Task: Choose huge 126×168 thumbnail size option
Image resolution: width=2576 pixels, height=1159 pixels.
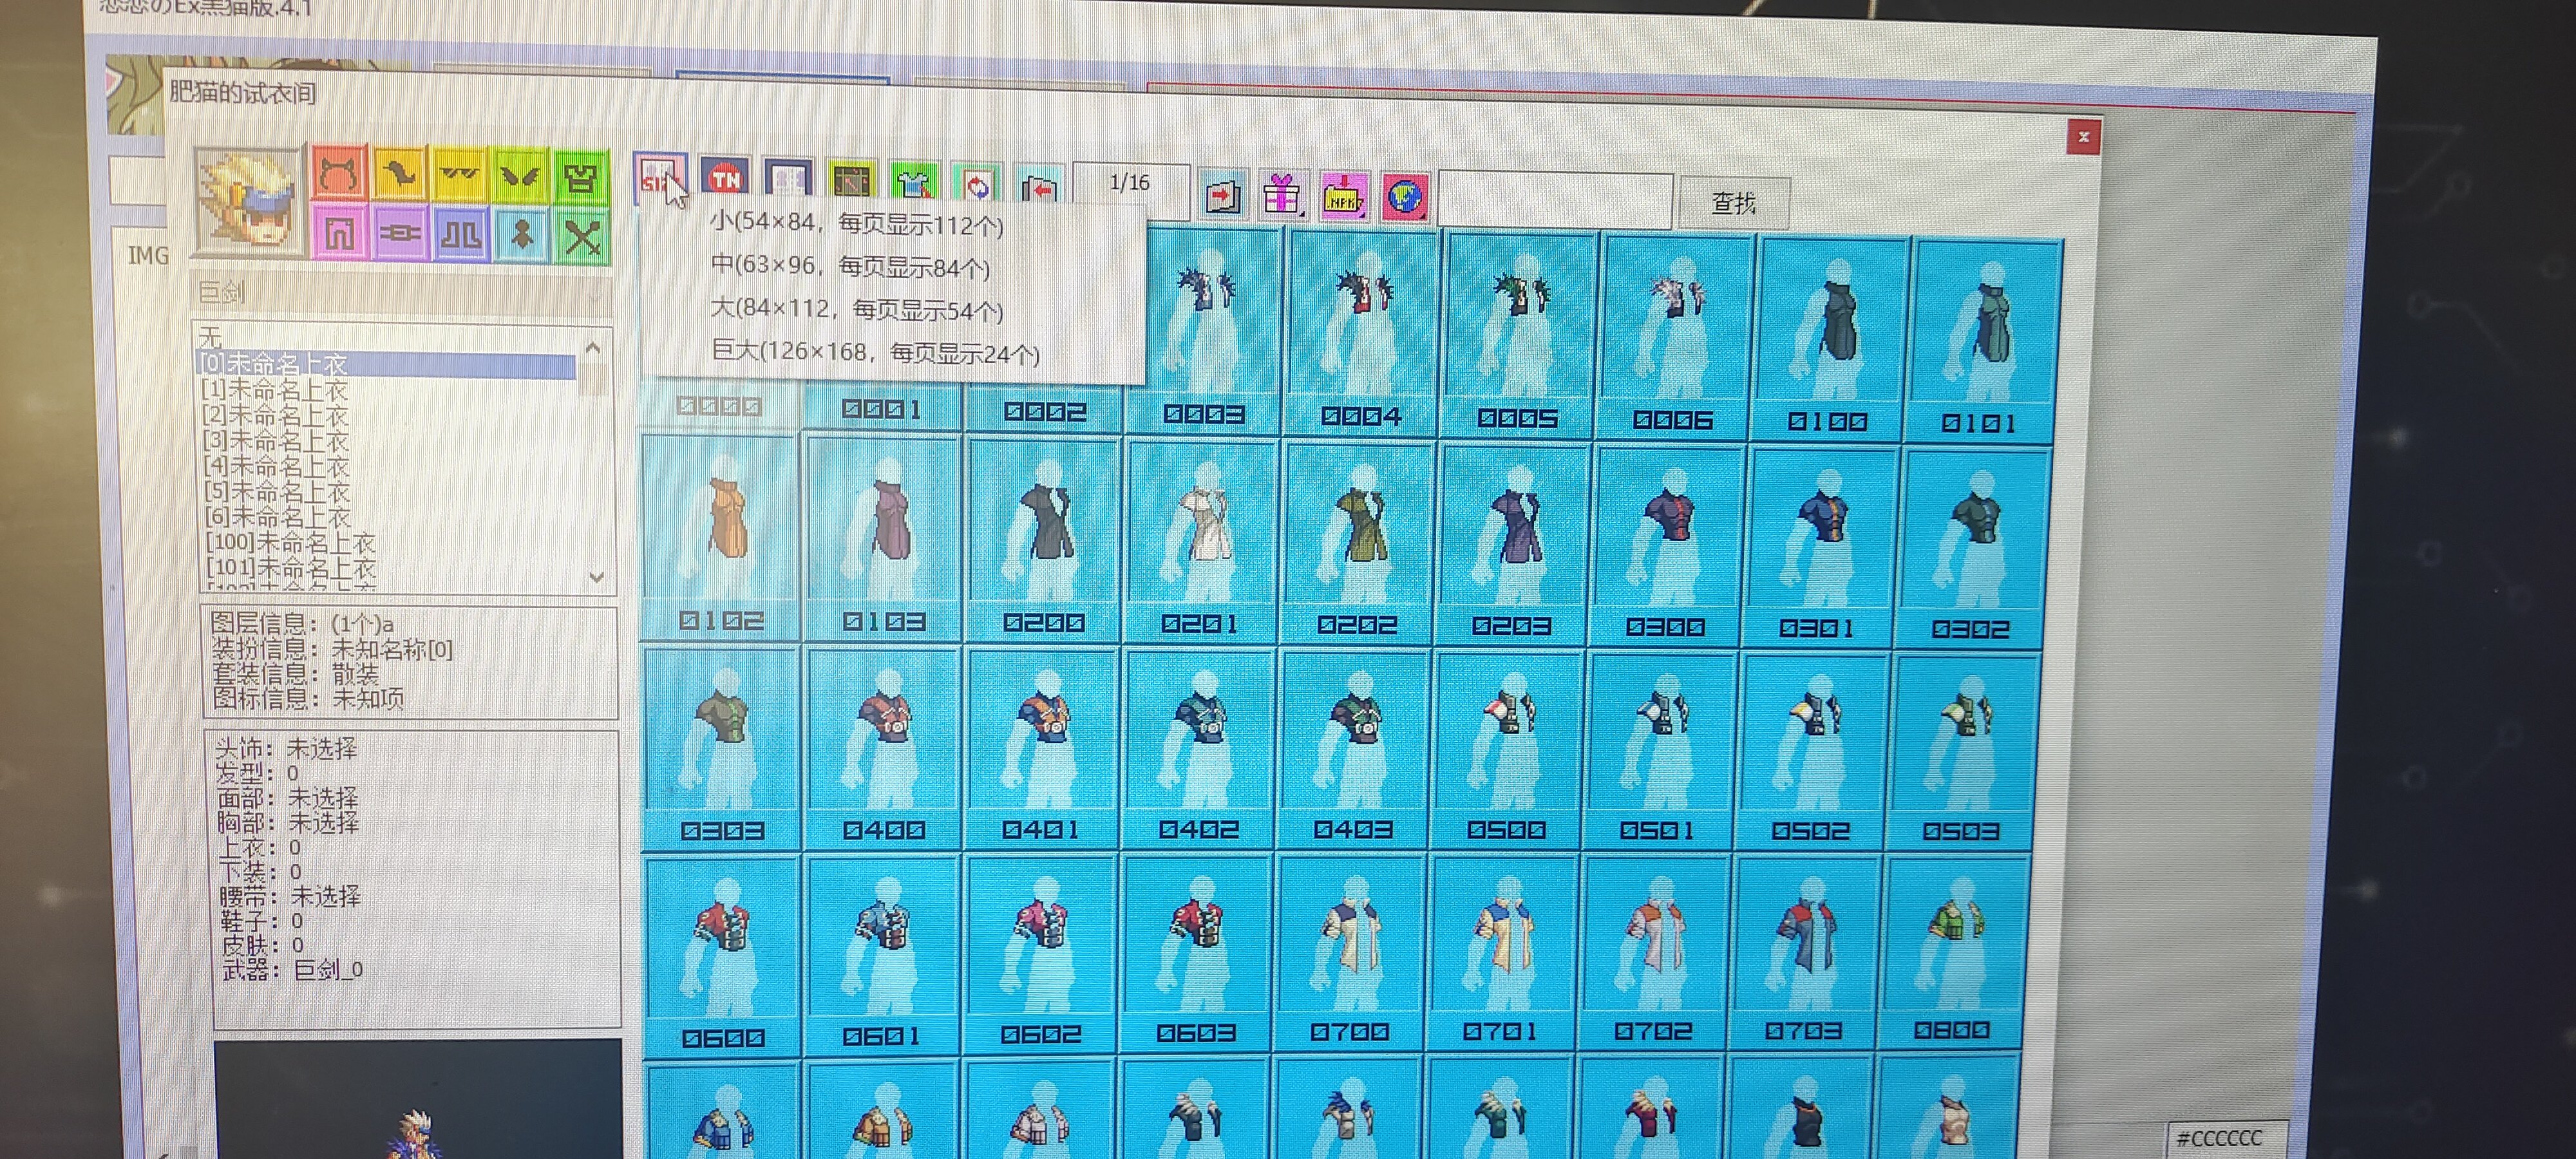Action: (x=874, y=352)
